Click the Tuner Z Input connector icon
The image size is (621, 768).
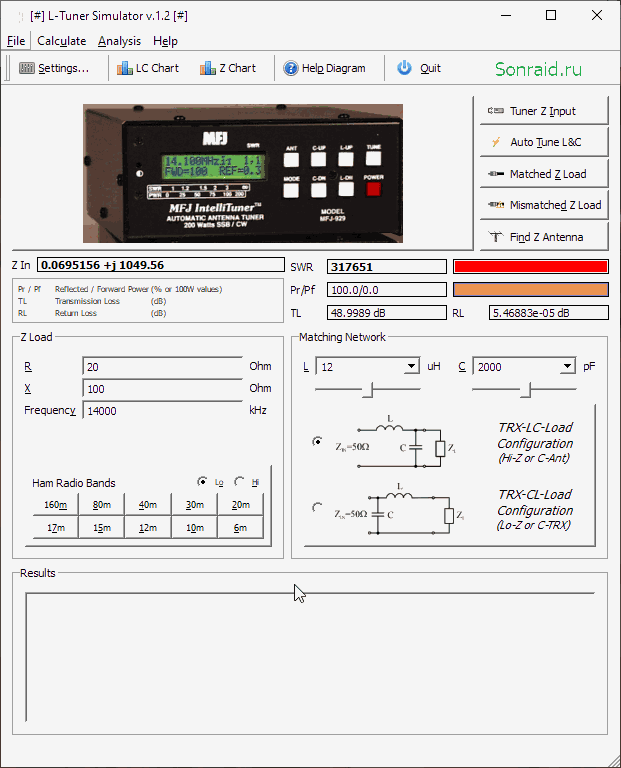coord(496,111)
